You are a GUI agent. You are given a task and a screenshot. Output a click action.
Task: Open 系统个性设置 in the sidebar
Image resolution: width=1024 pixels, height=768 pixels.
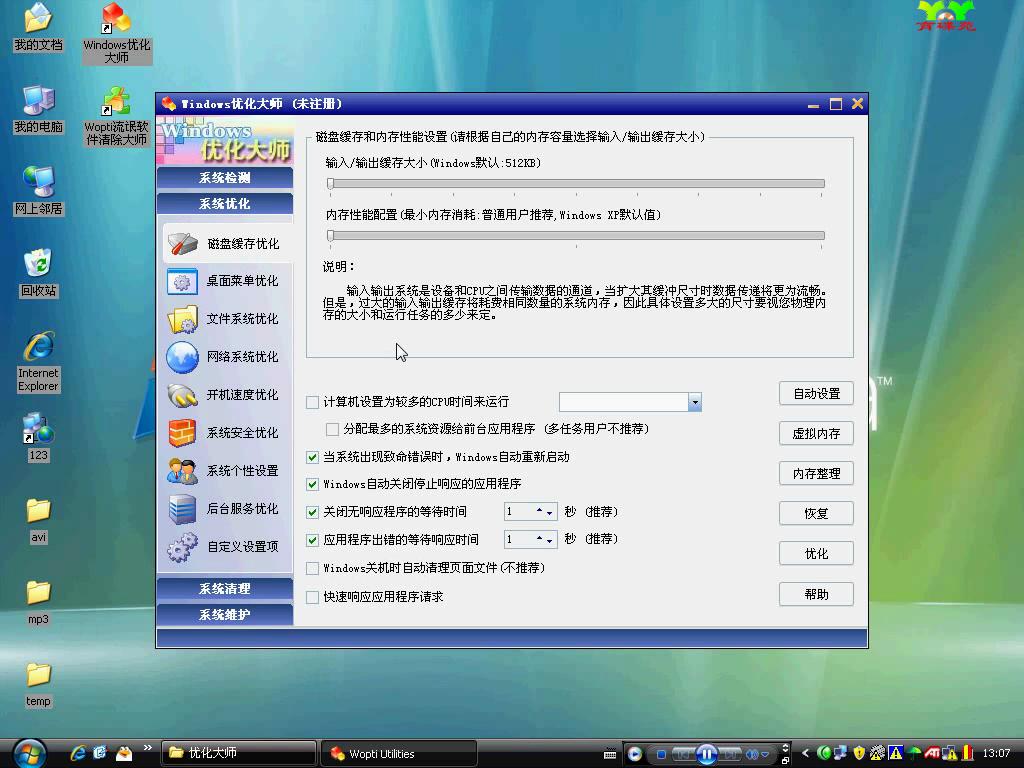pyautogui.click(x=223, y=470)
